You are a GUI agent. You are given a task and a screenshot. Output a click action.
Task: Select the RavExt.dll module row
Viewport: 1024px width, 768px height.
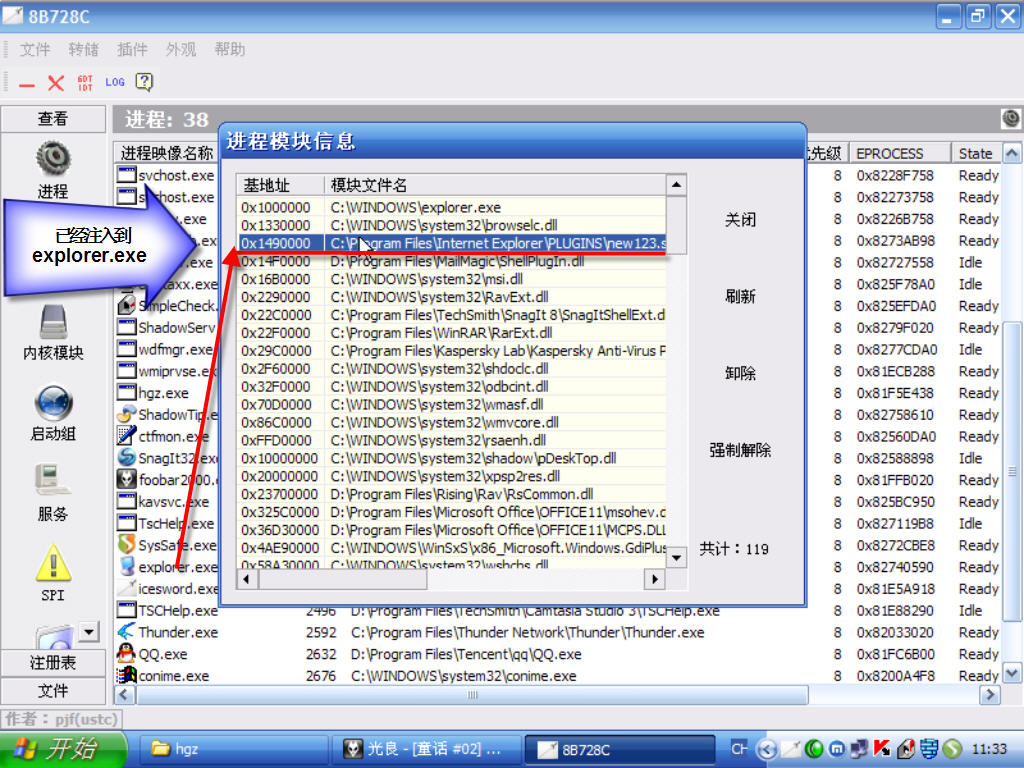(x=452, y=297)
